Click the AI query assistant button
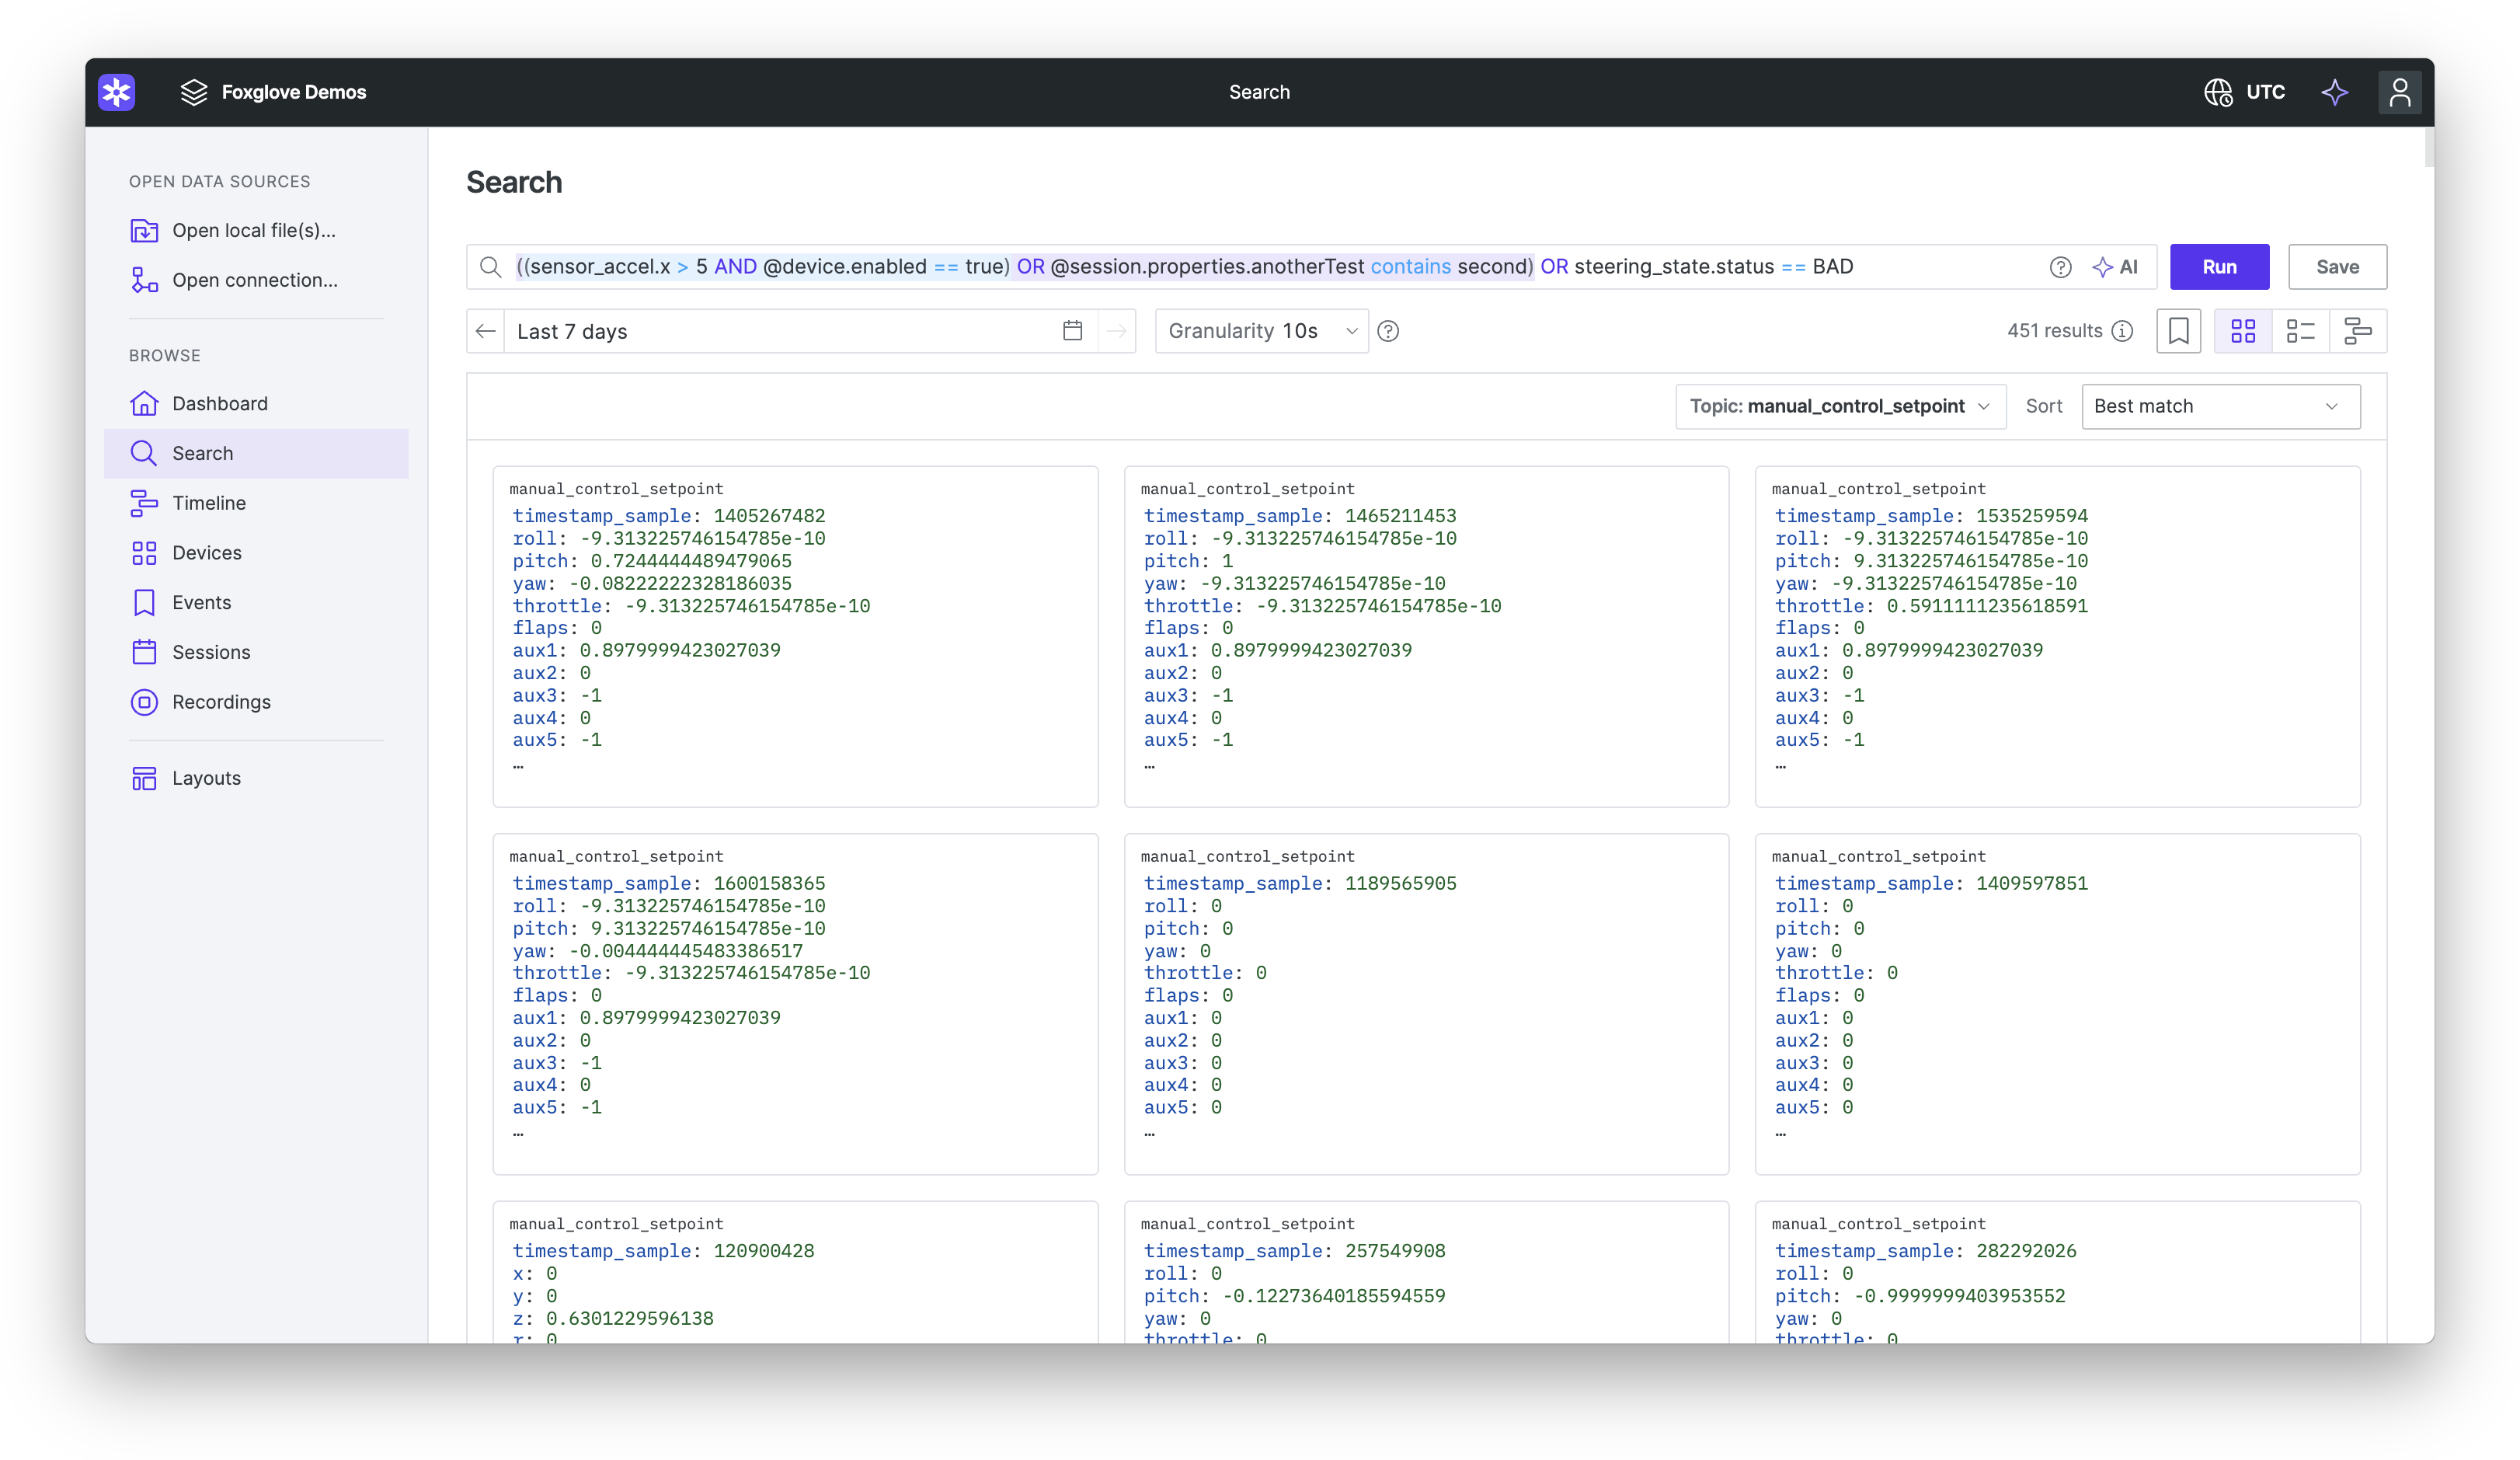2520x1460 pixels. (2115, 267)
